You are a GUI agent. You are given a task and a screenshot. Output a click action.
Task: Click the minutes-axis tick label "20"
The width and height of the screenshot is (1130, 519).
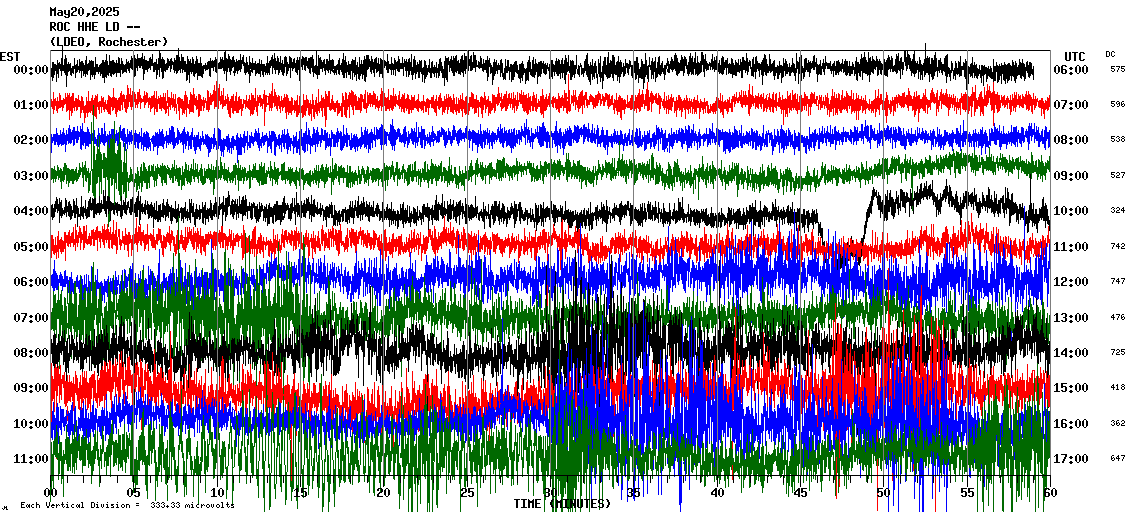tap(383, 493)
